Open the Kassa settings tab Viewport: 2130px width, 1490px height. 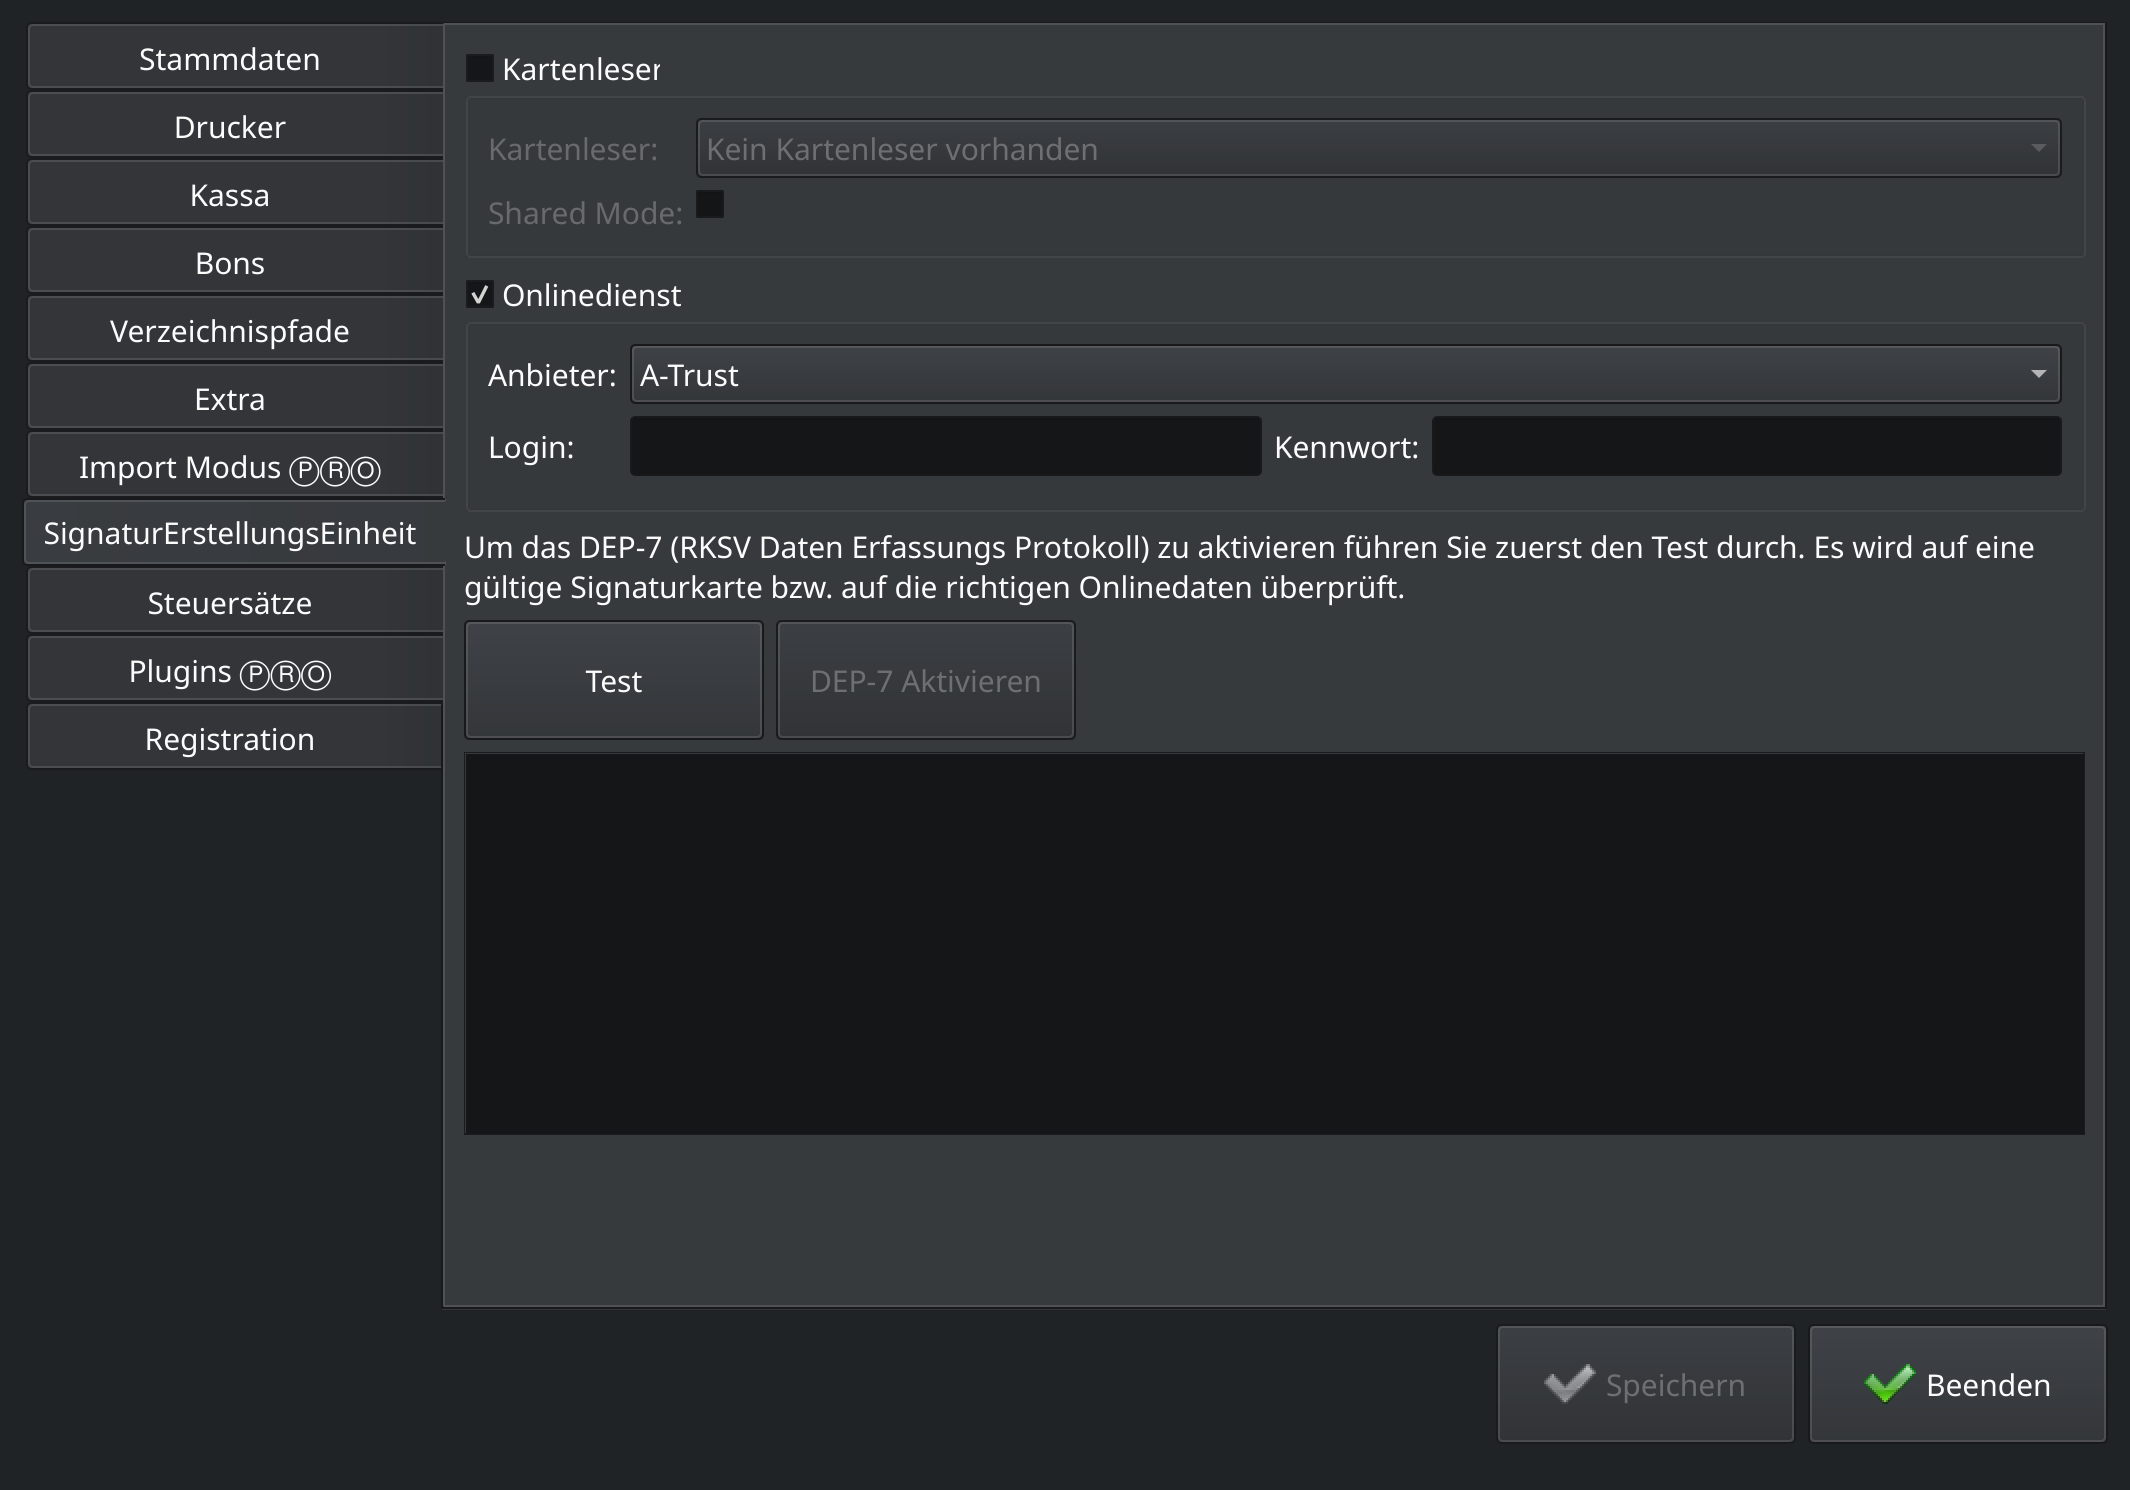pyautogui.click(x=236, y=195)
